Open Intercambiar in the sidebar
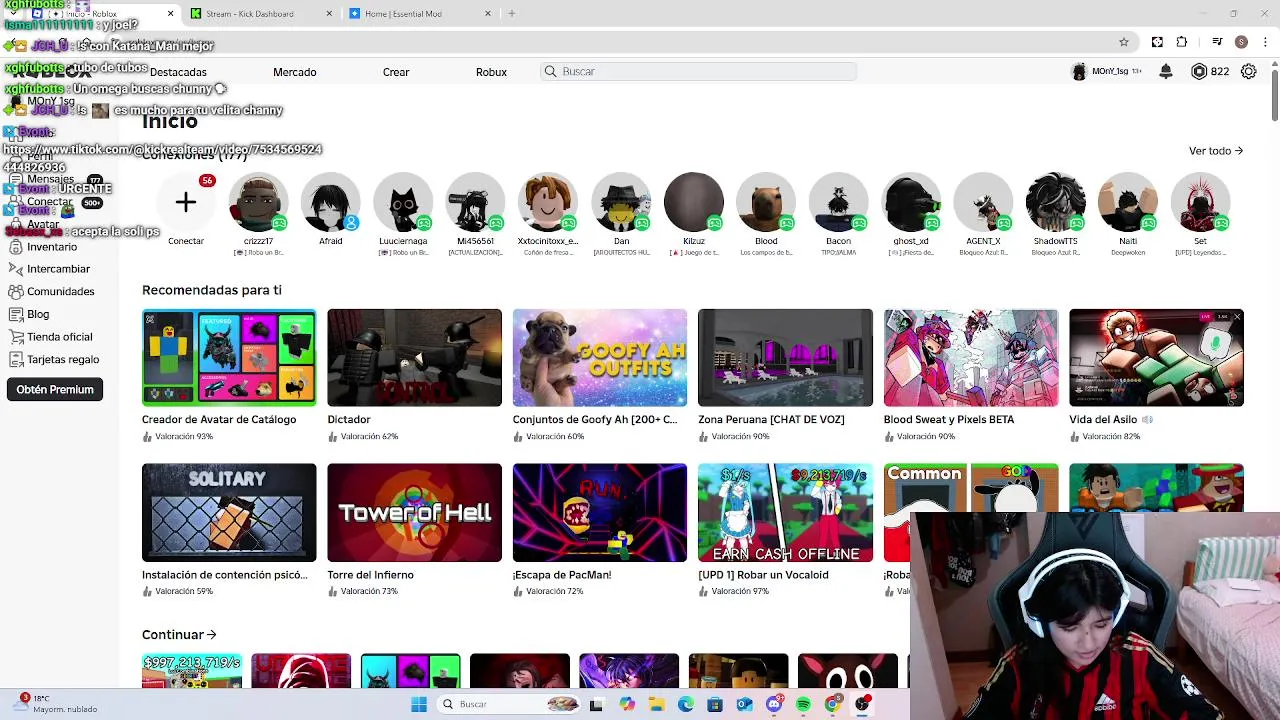This screenshot has height=720, width=1280. (58, 269)
